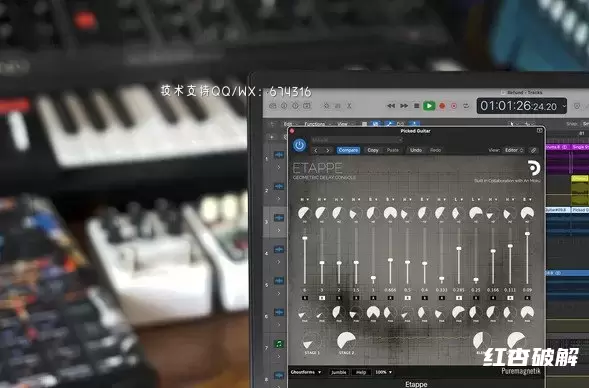Toggle the blue plugin power button
589x388 pixels.
point(299,145)
